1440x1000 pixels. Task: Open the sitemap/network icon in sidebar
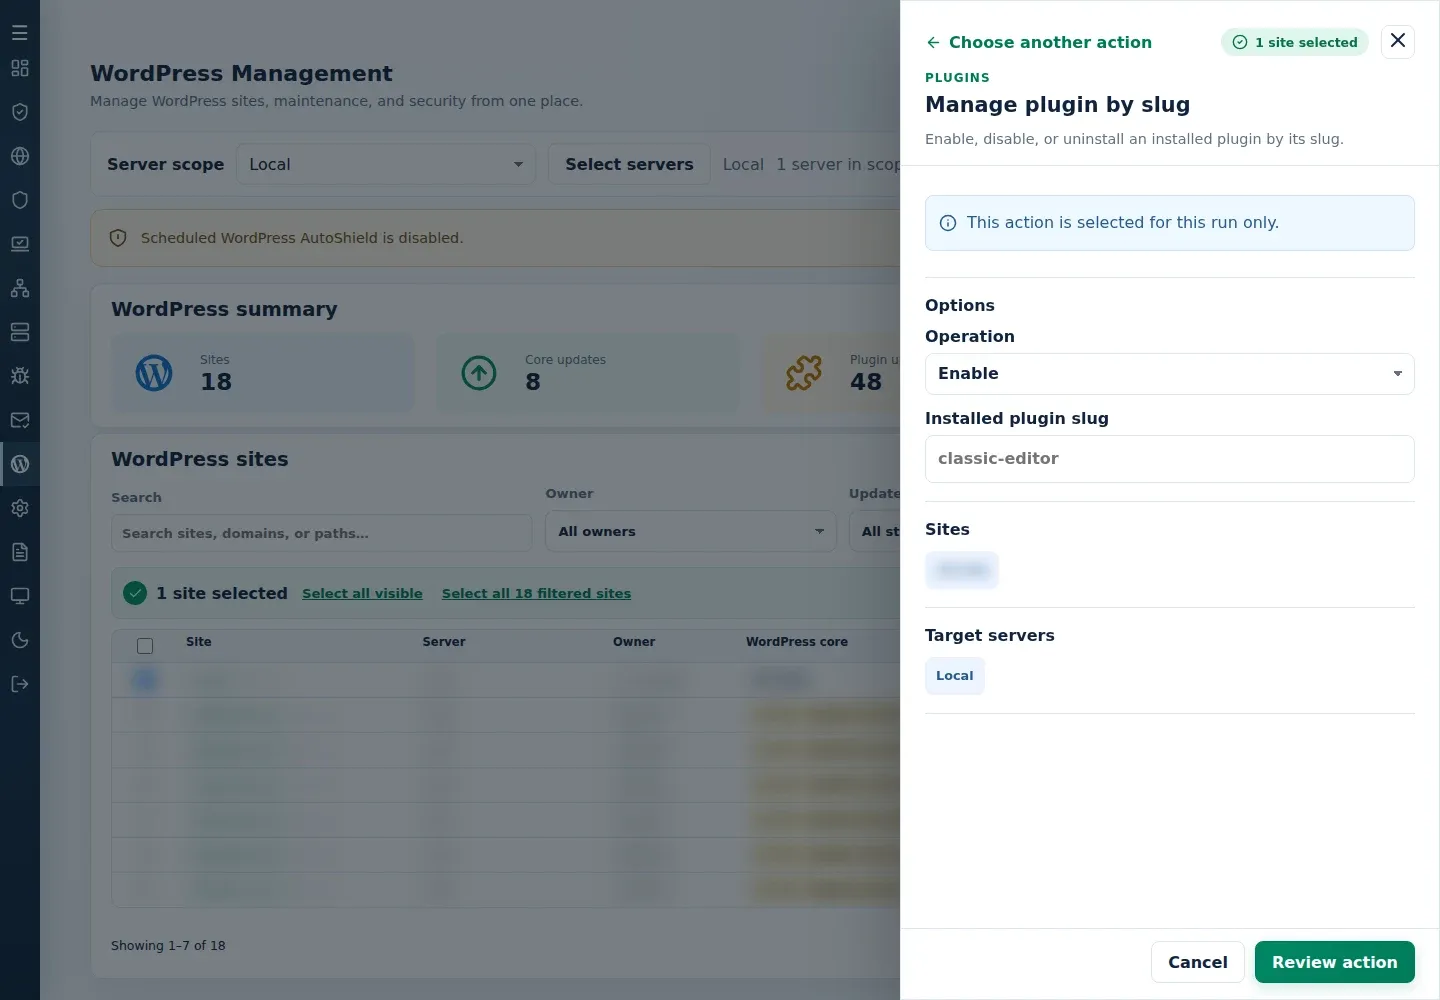(x=20, y=288)
